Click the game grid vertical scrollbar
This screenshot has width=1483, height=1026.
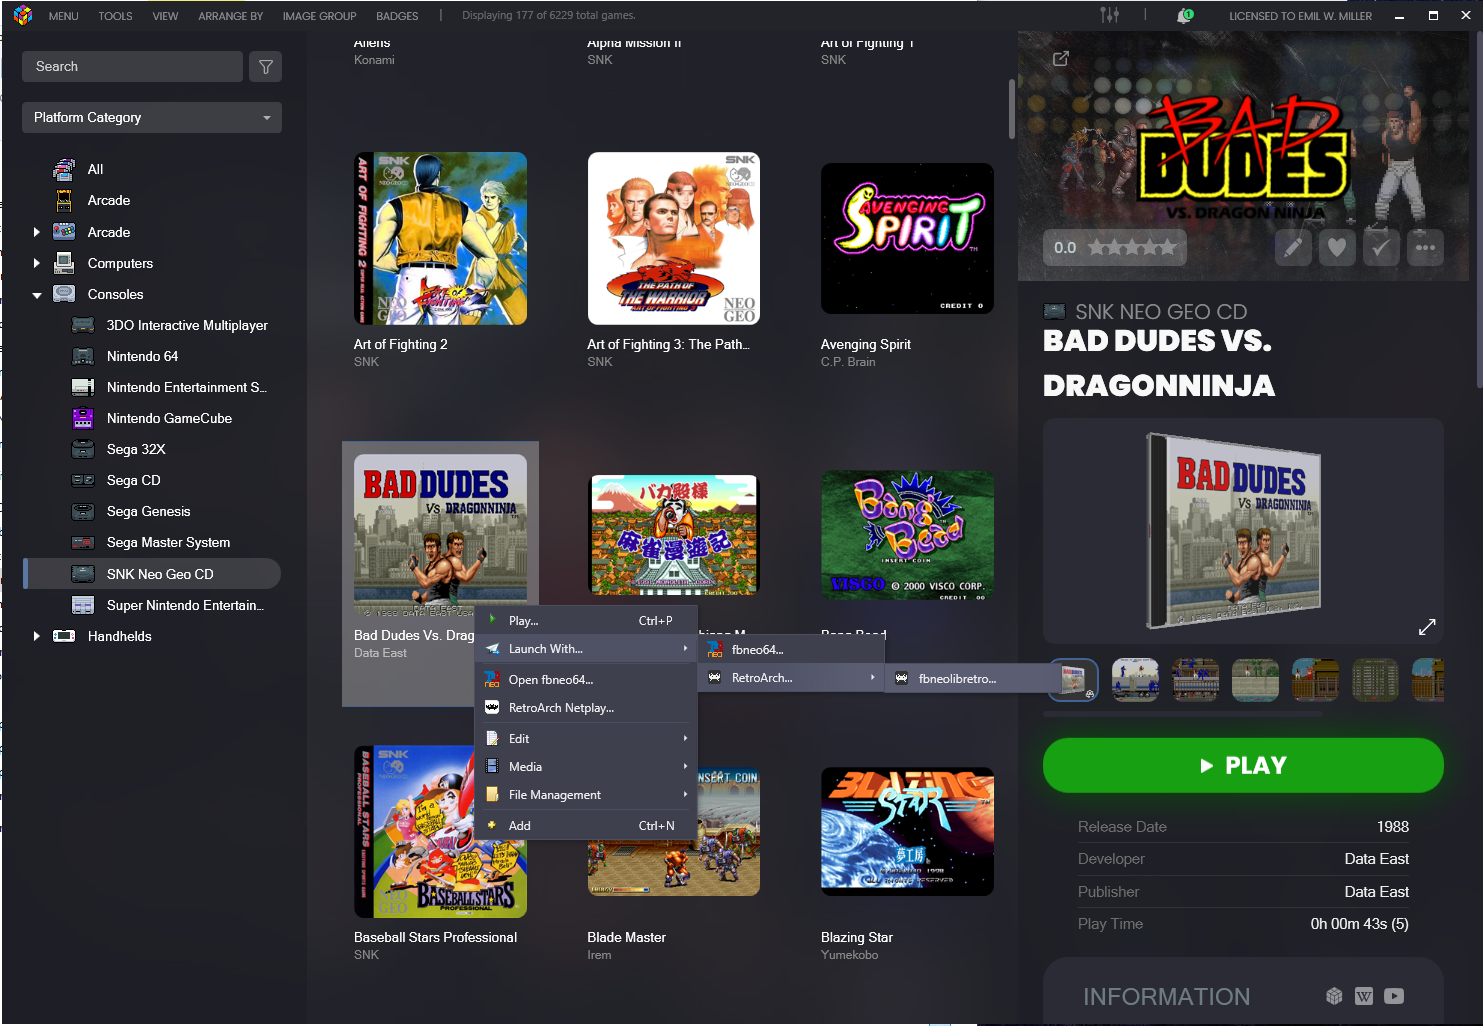click(1011, 110)
